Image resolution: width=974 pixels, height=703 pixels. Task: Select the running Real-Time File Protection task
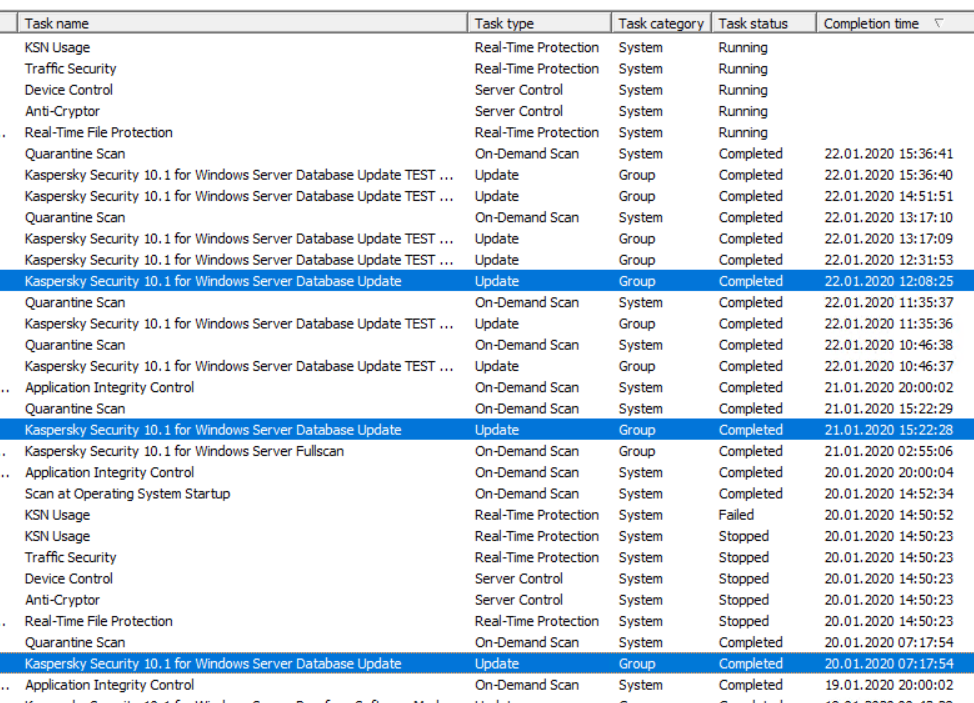[98, 132]
